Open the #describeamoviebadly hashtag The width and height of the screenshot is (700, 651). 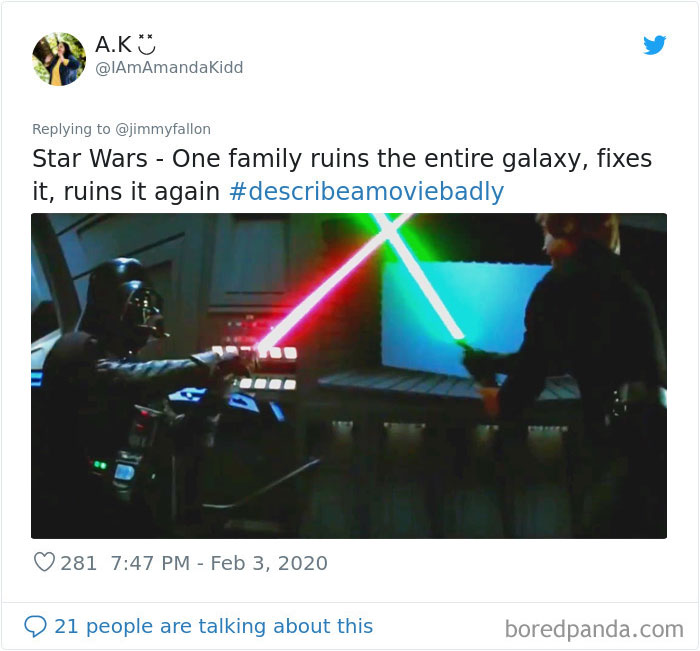[367, 192]
